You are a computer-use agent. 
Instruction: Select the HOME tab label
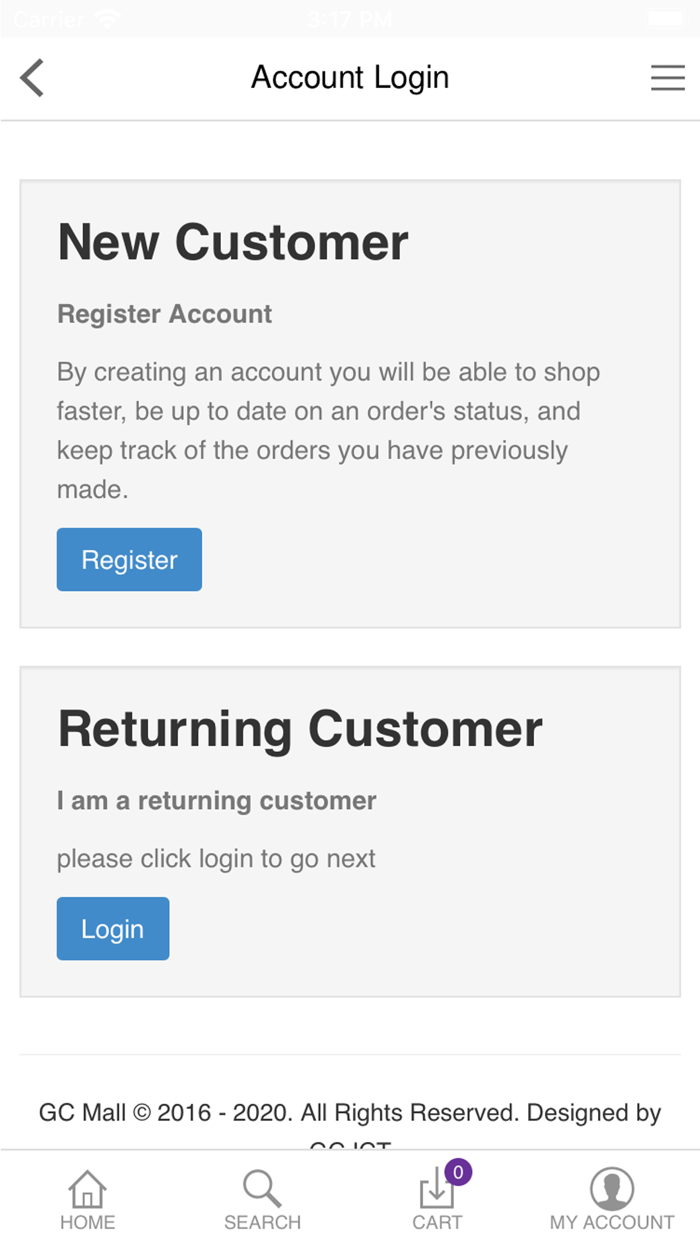[x=87, y=1222]
